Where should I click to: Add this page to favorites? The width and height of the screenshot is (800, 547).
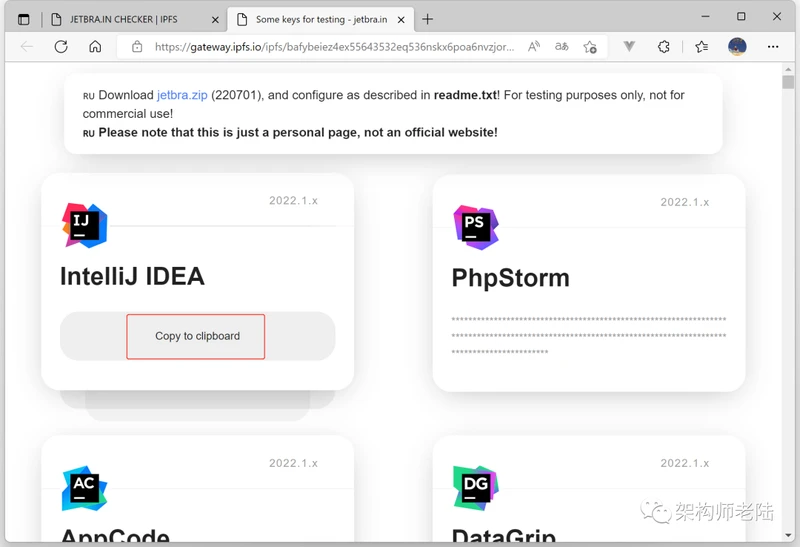pyautogui.click(x=590, y=47)
